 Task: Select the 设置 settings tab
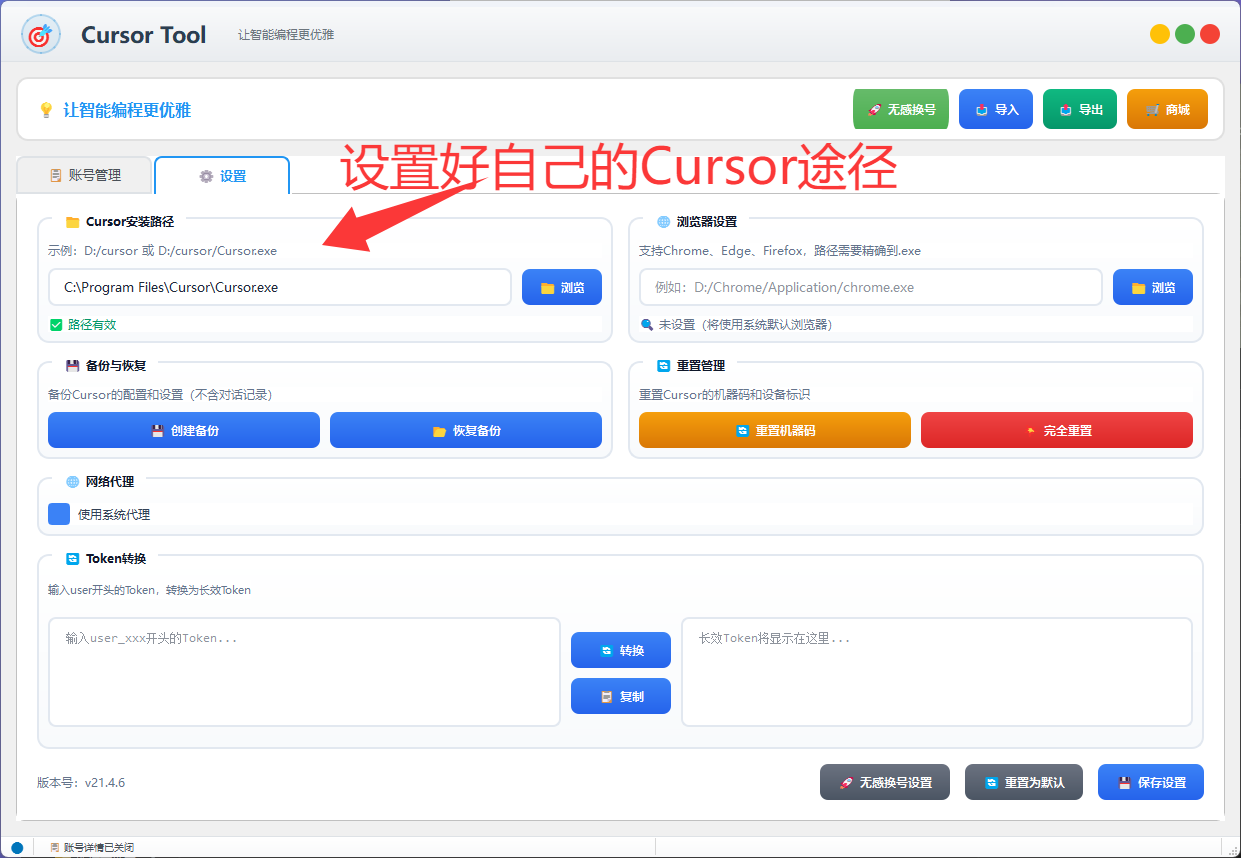click(x=222, y=176)
